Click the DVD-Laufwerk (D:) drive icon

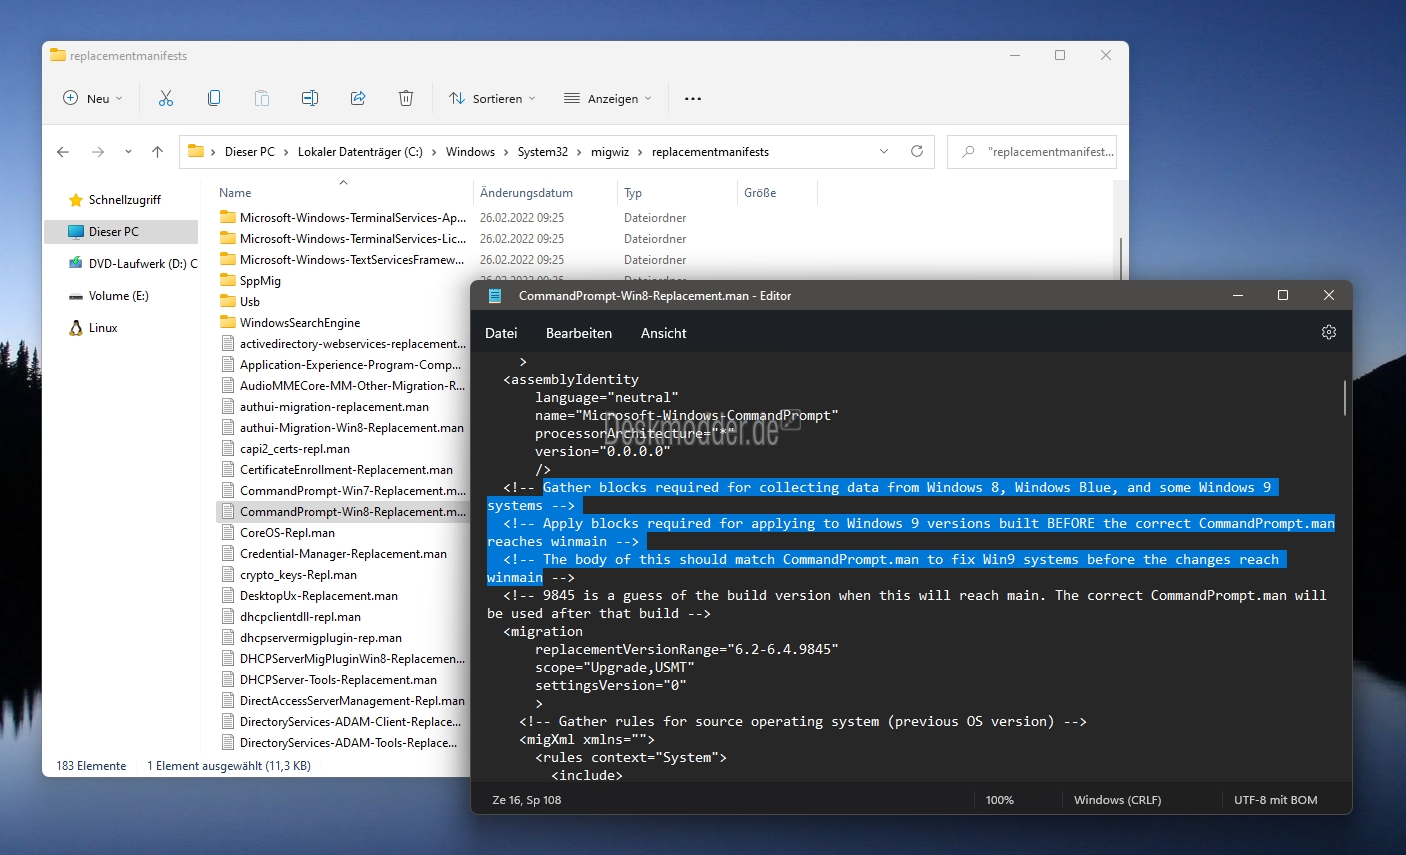tap(76, 264)
